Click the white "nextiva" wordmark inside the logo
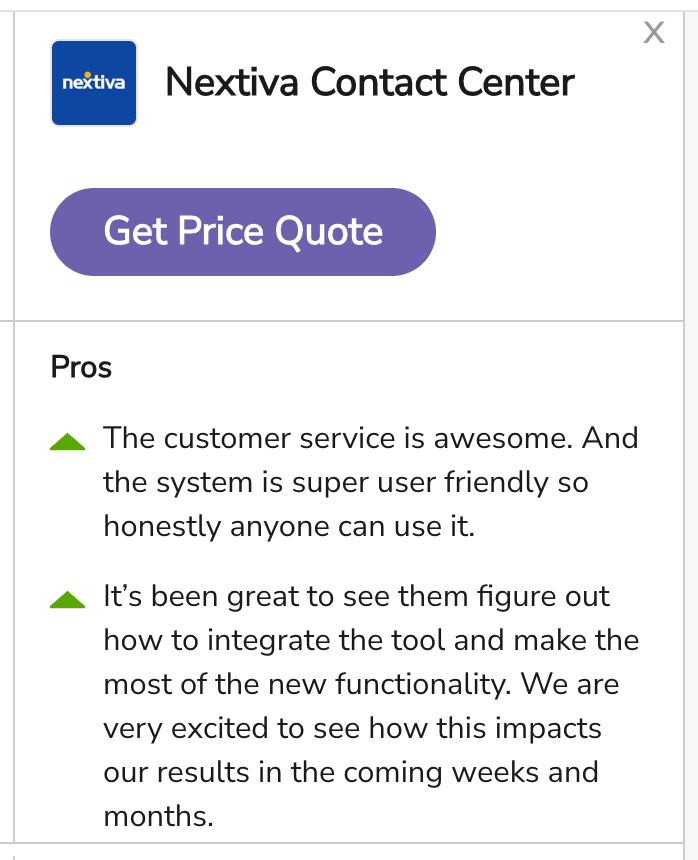 pos(94,82)
